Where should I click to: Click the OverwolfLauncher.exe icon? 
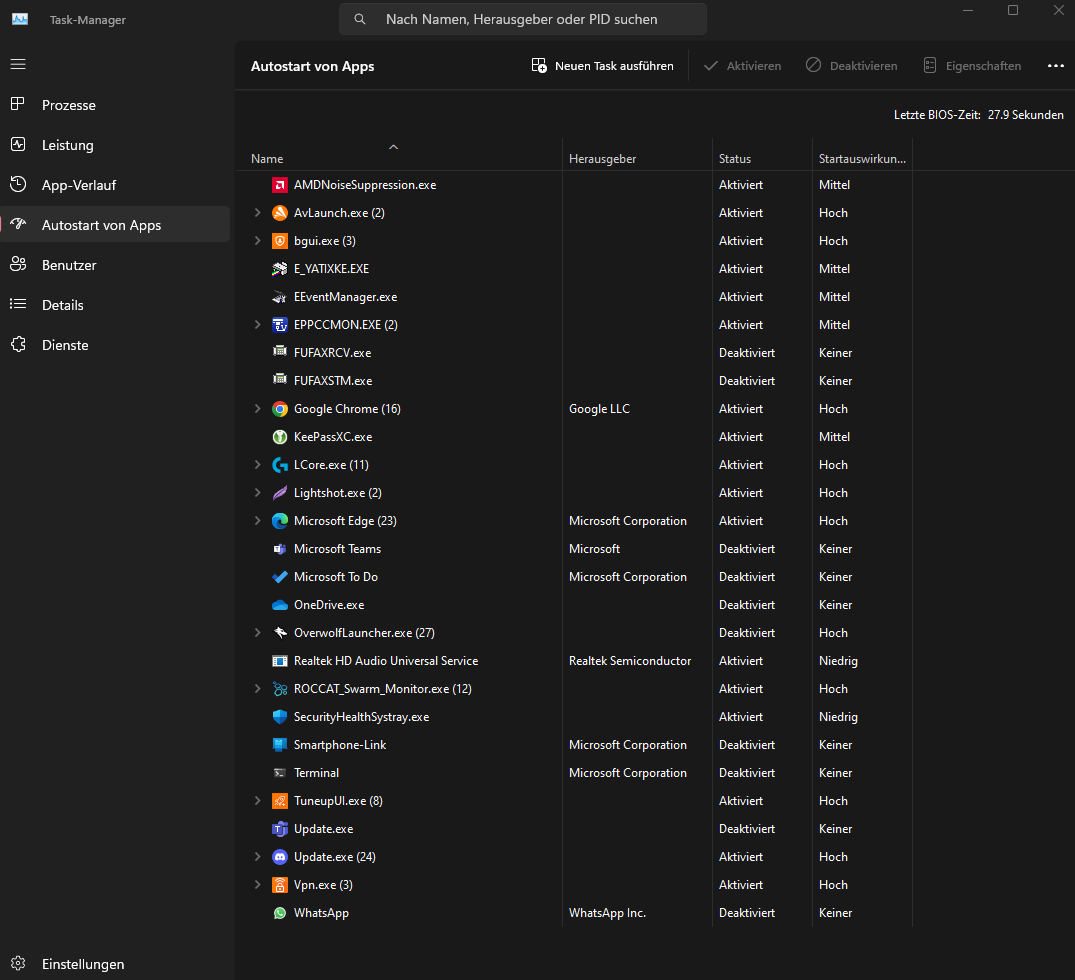pos(280,633)
